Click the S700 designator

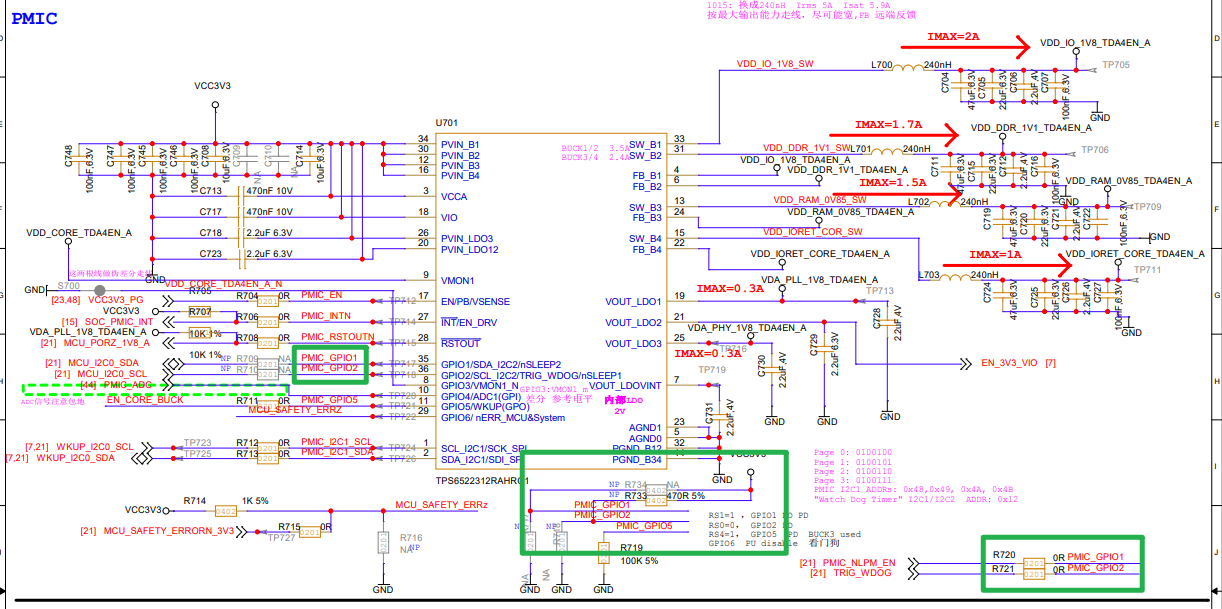pos(68,285)
